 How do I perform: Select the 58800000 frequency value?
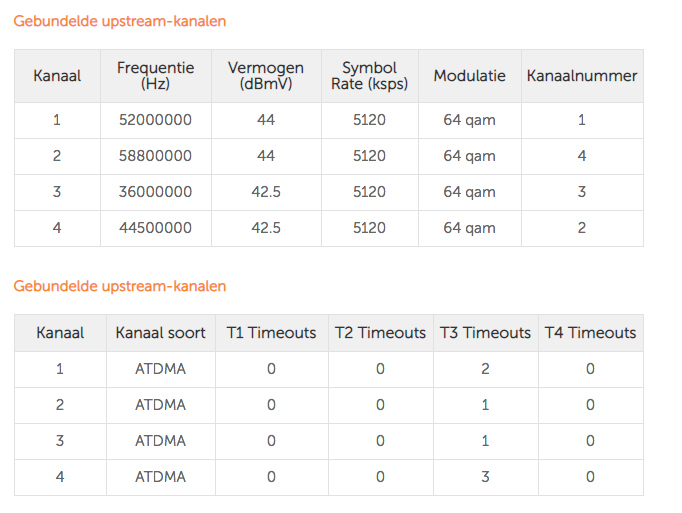[155, 156]
